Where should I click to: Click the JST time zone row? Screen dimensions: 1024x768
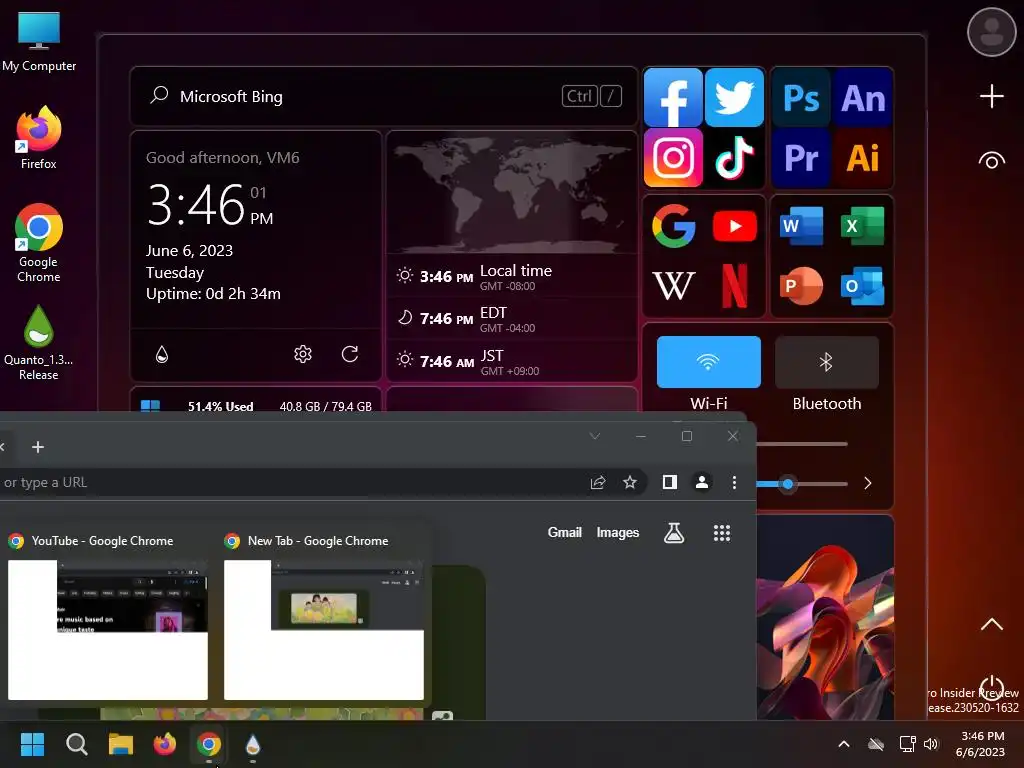(511, 361)
